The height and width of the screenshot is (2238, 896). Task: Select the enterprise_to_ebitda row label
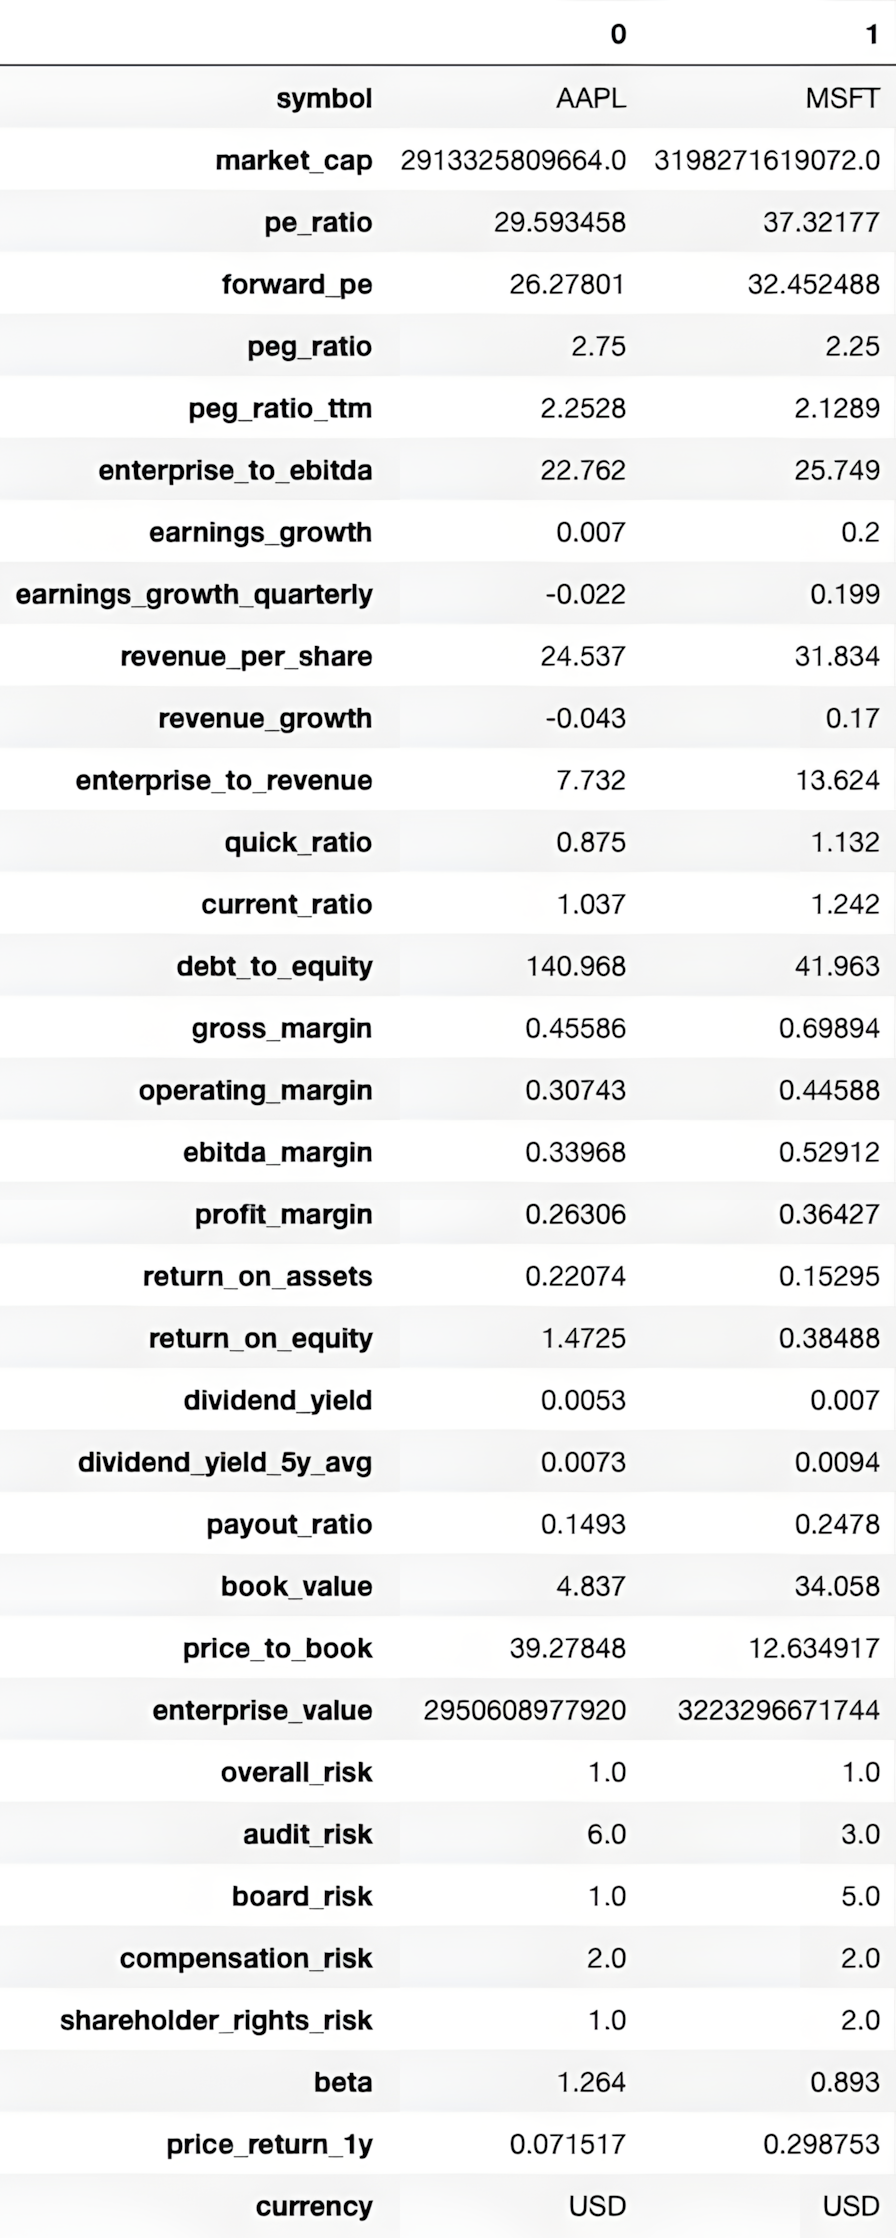tap(235, 471)
